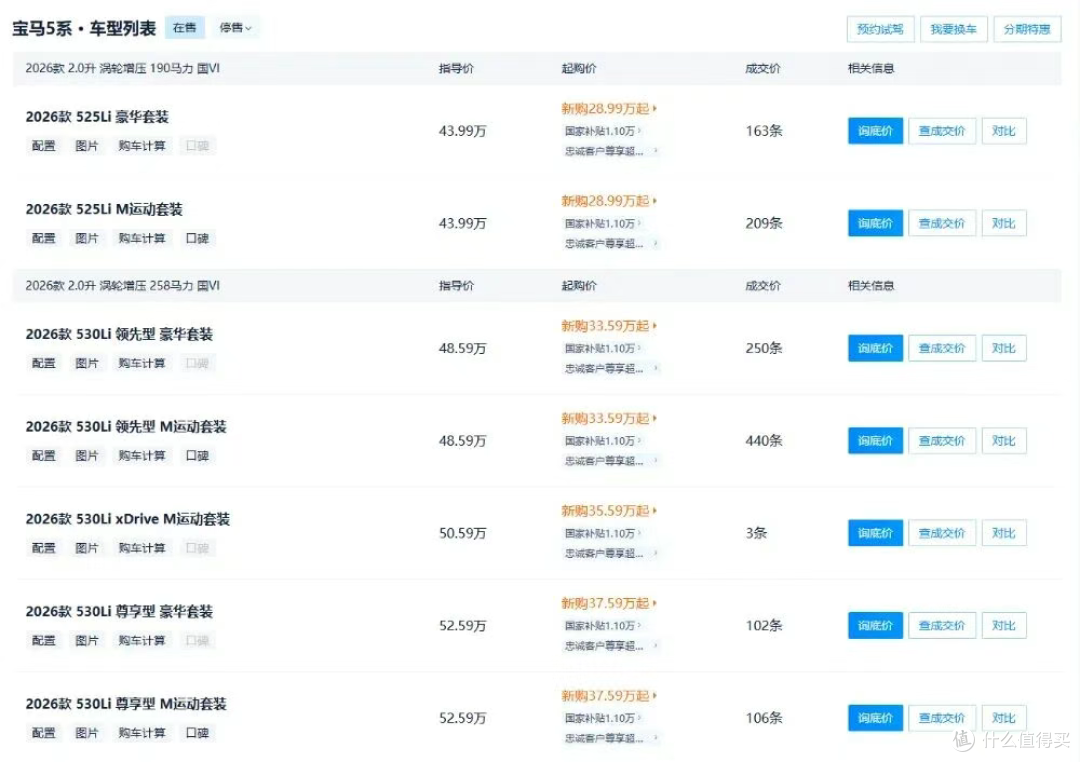Open 图片 for 530Li xDrive M运动套装
Screen dimensions: 1080x762
point(87,548)
